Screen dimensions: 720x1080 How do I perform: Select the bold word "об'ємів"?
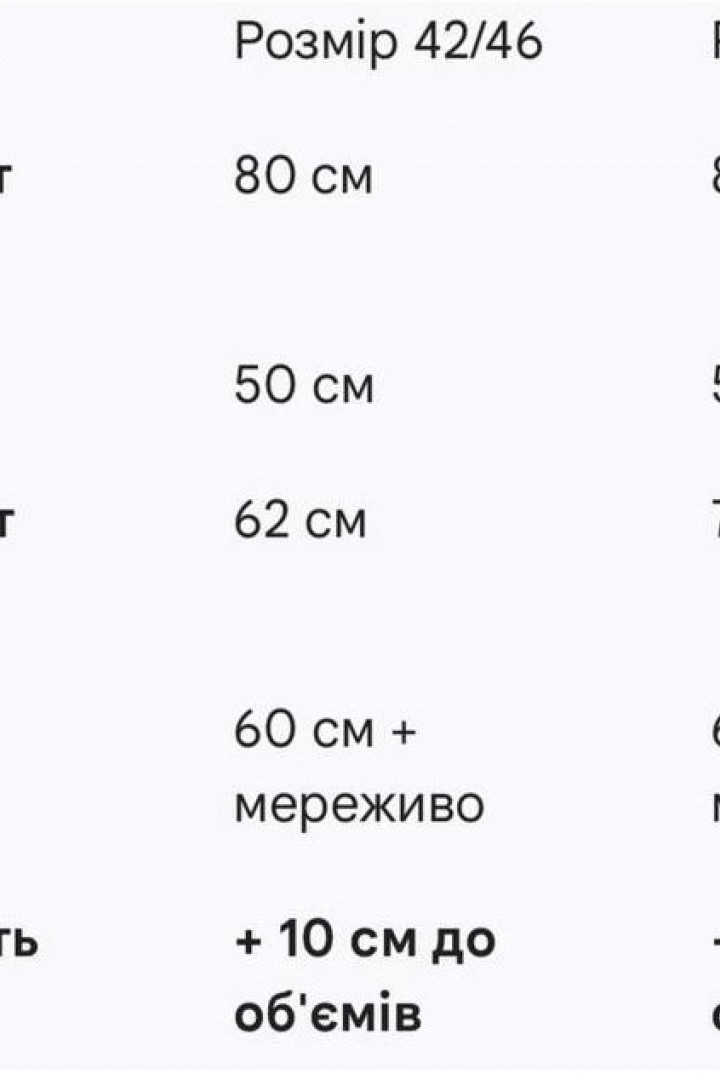(x=328, y=1013)
